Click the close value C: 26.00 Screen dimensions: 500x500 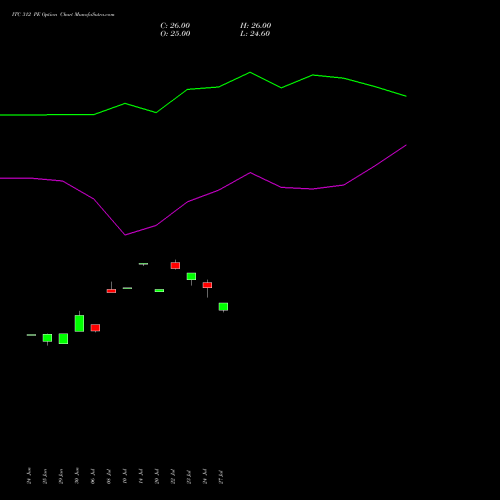[x=175, y=25]
